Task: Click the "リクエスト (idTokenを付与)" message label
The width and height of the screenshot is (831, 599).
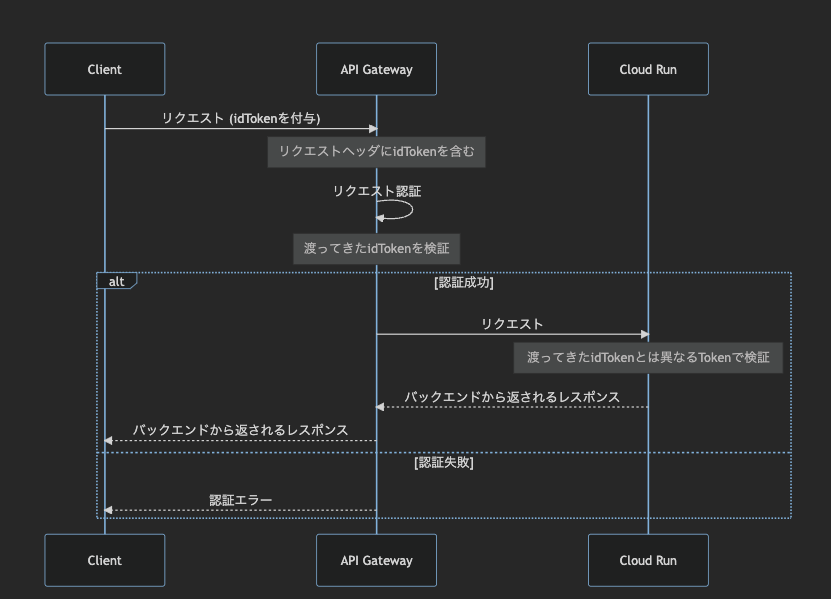Action: [241, 118]
